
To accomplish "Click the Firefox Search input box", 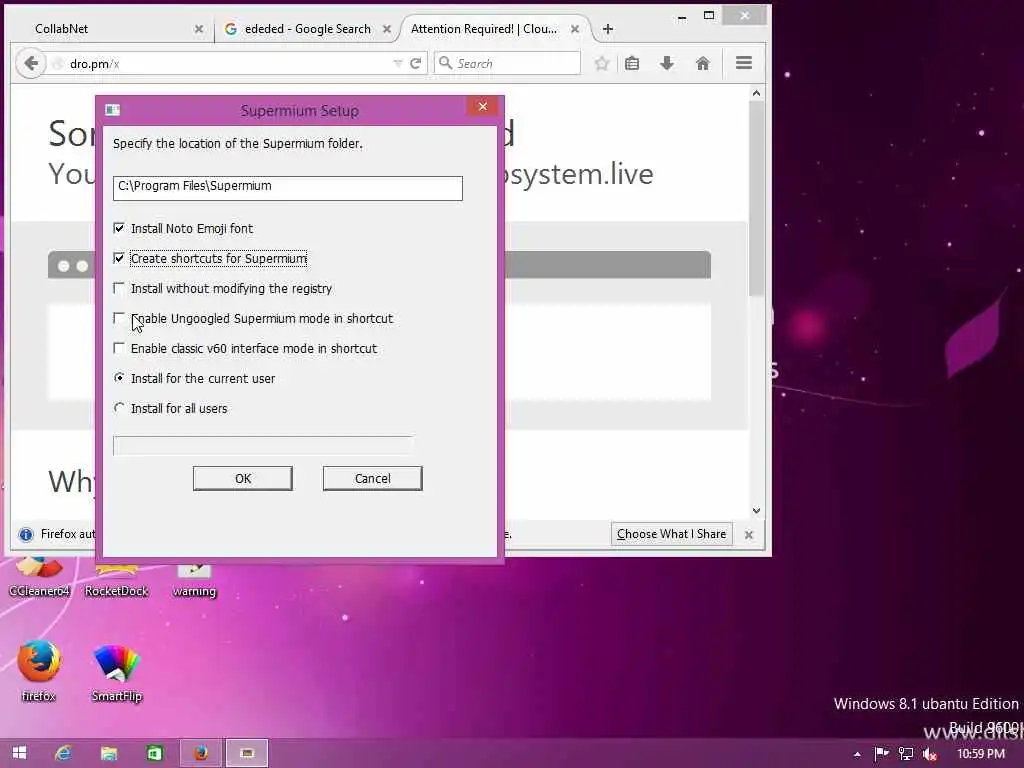I will click(507, 63).
